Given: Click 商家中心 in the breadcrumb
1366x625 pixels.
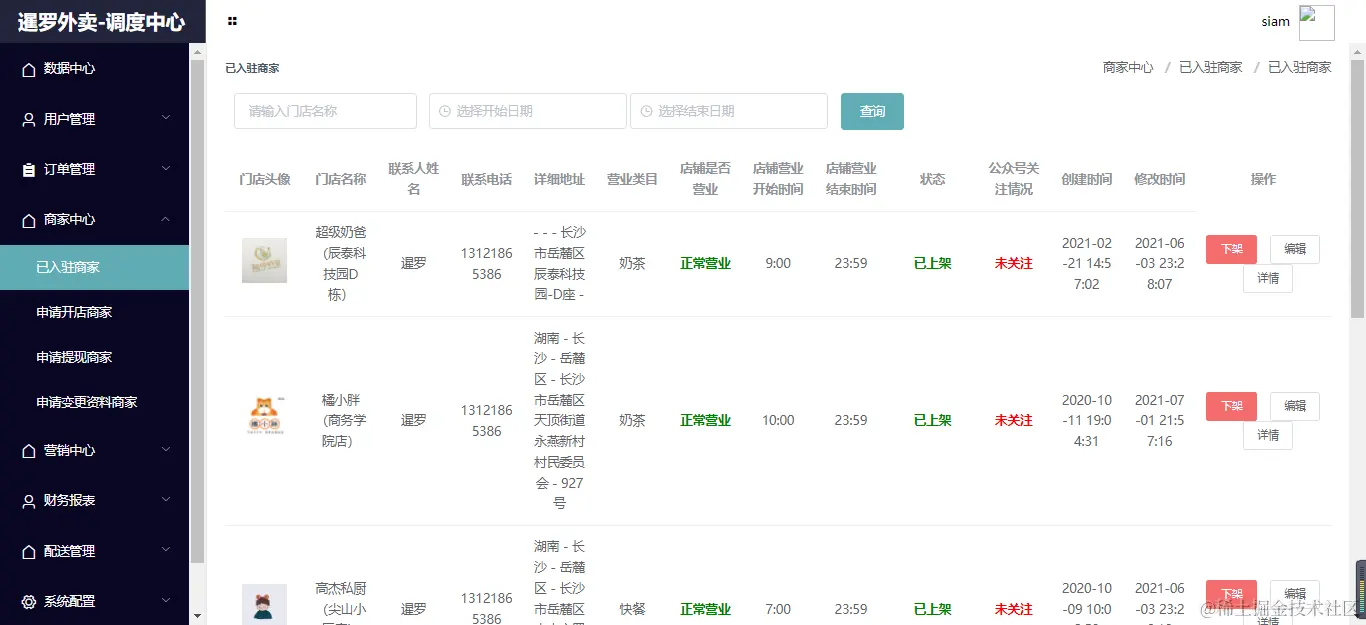Looking at the screenshot, I should (1128, 67).
